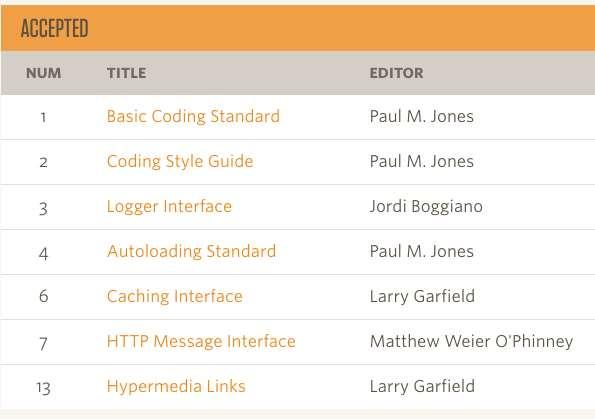The height and width of the screenshot is (419, 595).
Task: Click Paul M. Jones in Autoloading row
Action: pyautogui.click(x=422, y=251)
